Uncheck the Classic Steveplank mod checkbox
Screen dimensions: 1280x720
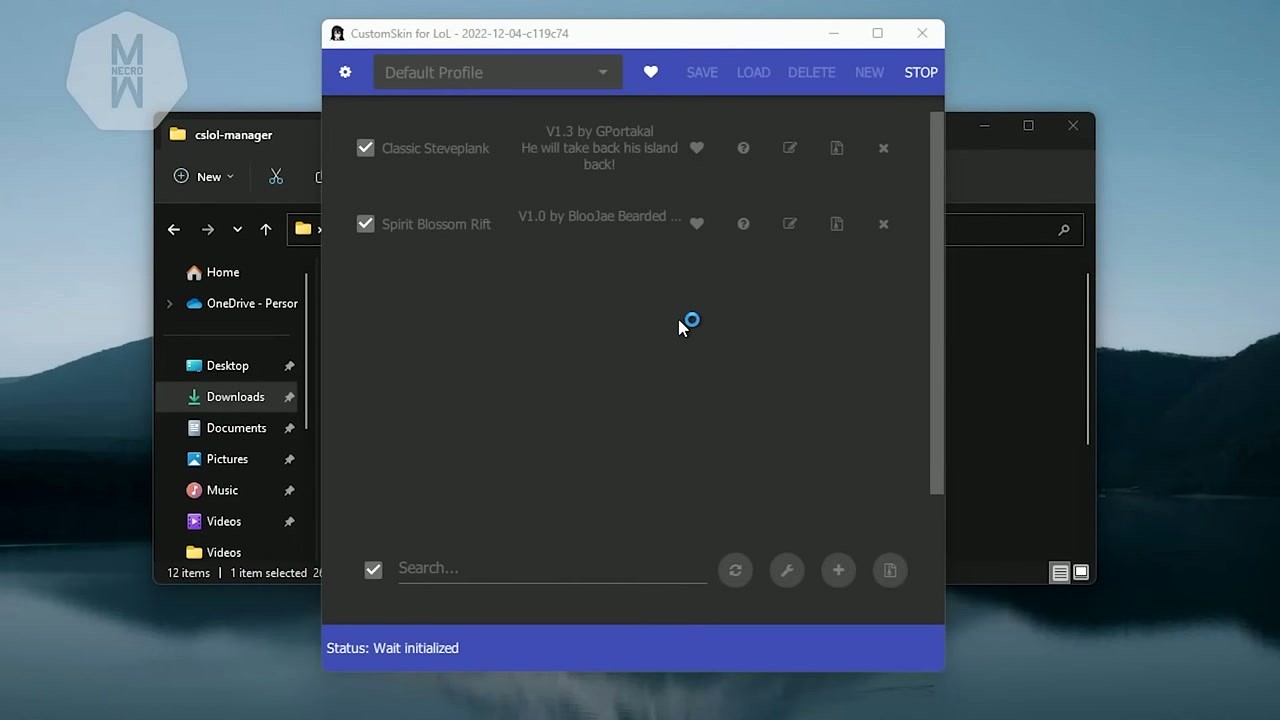click(365, 148)
